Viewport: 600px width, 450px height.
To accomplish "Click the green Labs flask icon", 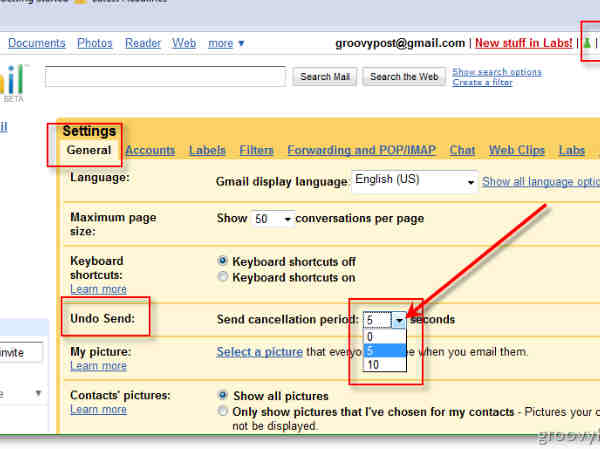I will [x=587, y=43].
